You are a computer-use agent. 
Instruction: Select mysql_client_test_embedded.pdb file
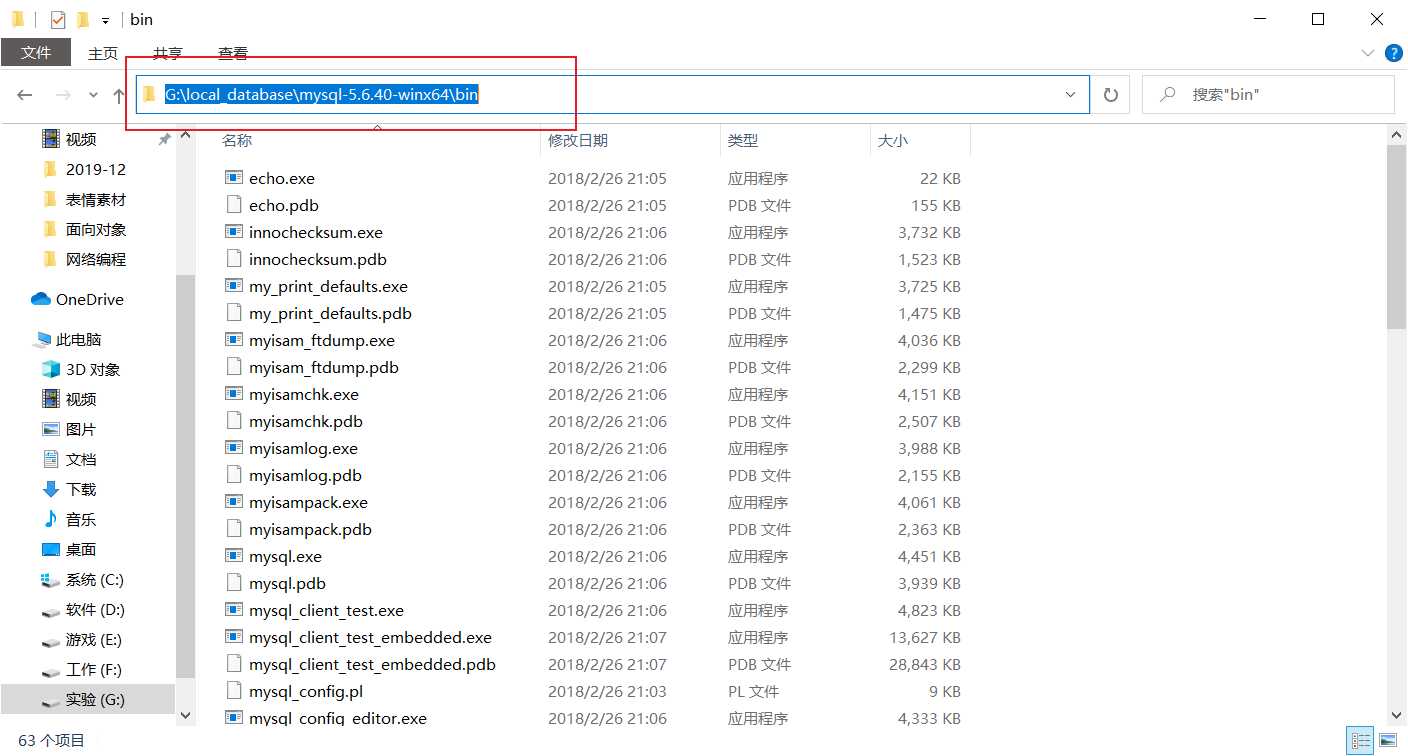tap(372, 664)
